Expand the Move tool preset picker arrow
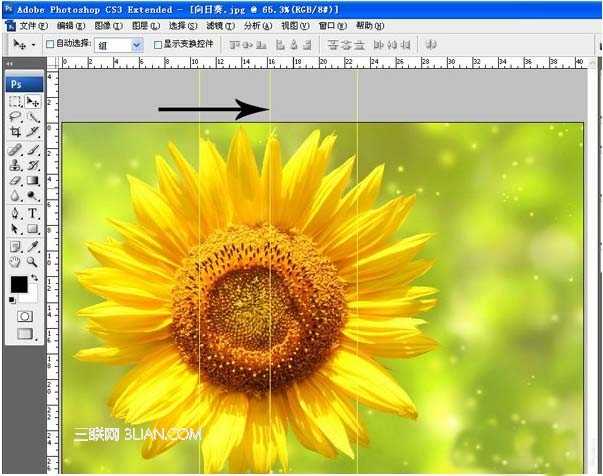The image size is (603, 476). [x=34, y=45]
